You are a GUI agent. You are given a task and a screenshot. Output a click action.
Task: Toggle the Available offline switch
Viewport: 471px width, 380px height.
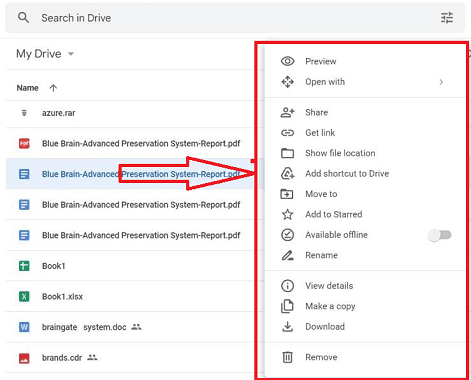tap(440, 235)
